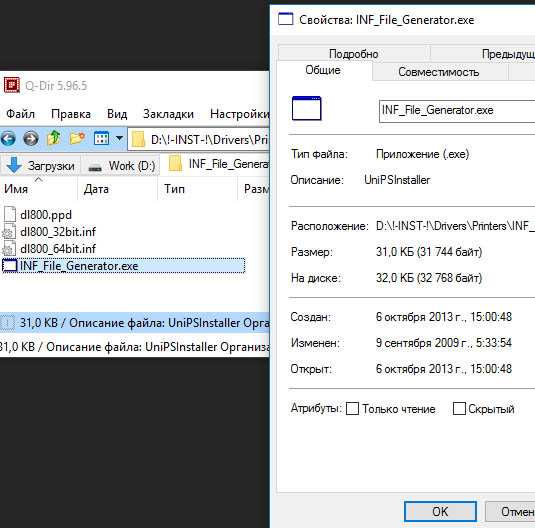The height and width of the screenshot is (528, 535).
Task: Open the Настройки menu
Action: [x=240, y=114]
